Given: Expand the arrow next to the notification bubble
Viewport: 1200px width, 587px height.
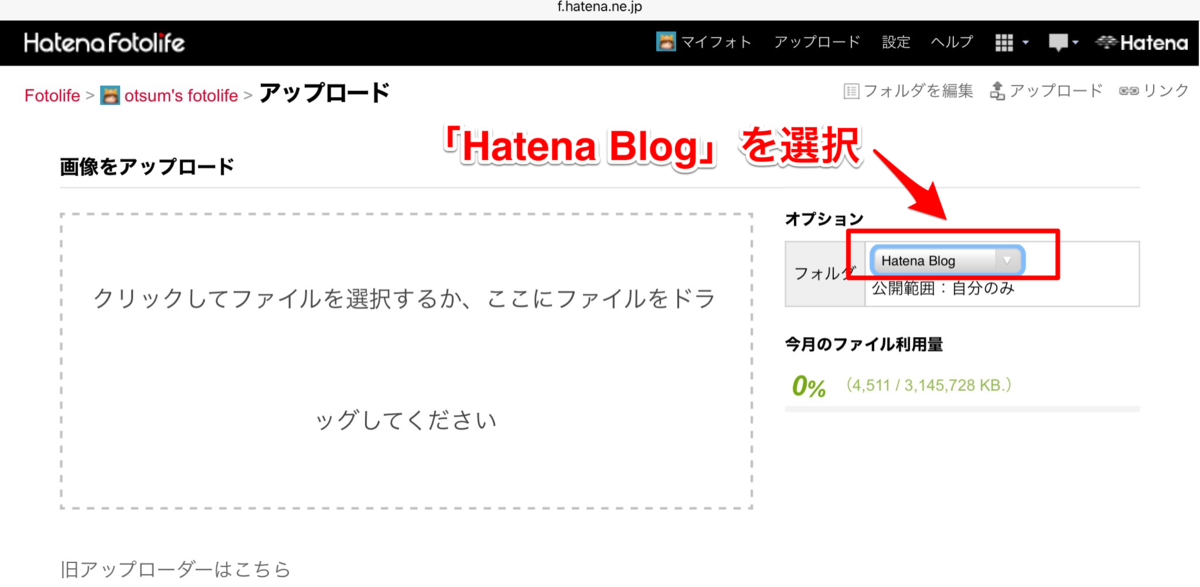Looking at the screenshot, I should click(x=1075, y=43).
